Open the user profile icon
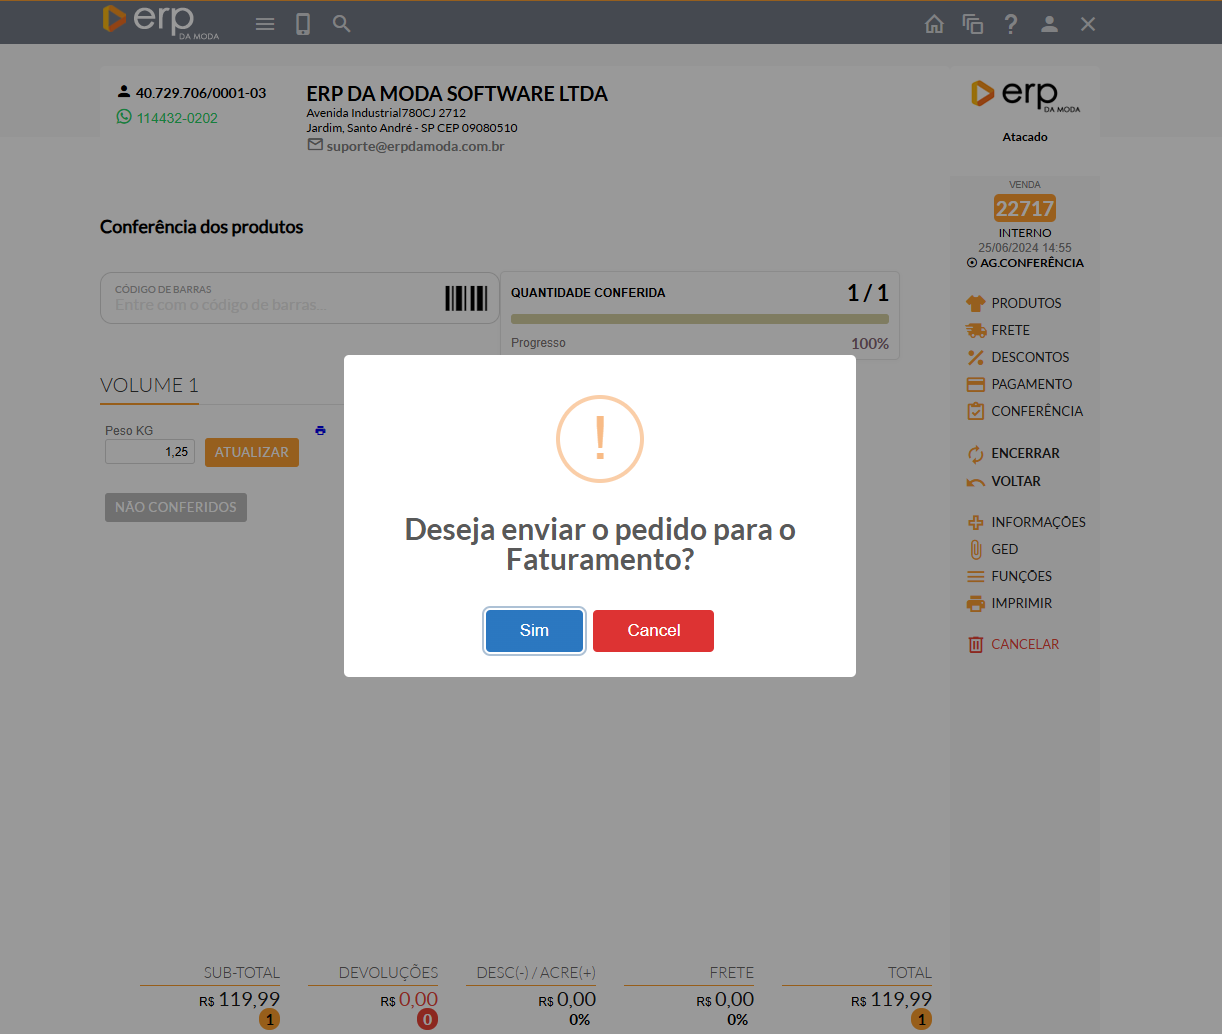The image size is (1222, 1034). (x=1049, y=24)
